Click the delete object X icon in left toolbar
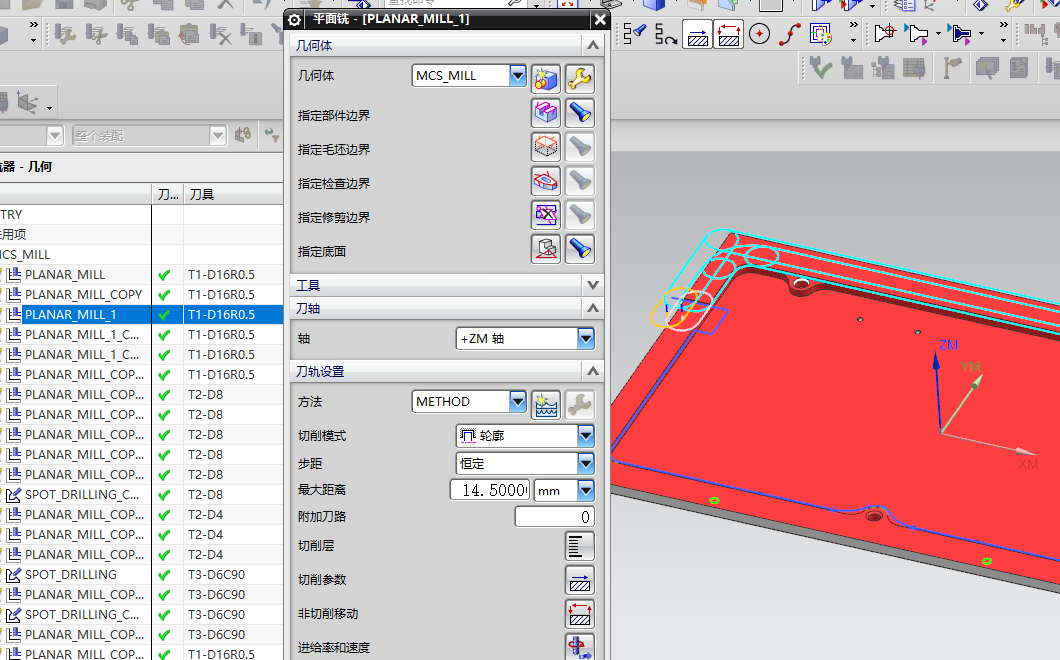Viewport: 1060px width, 660px height. (x=220, y=34)
